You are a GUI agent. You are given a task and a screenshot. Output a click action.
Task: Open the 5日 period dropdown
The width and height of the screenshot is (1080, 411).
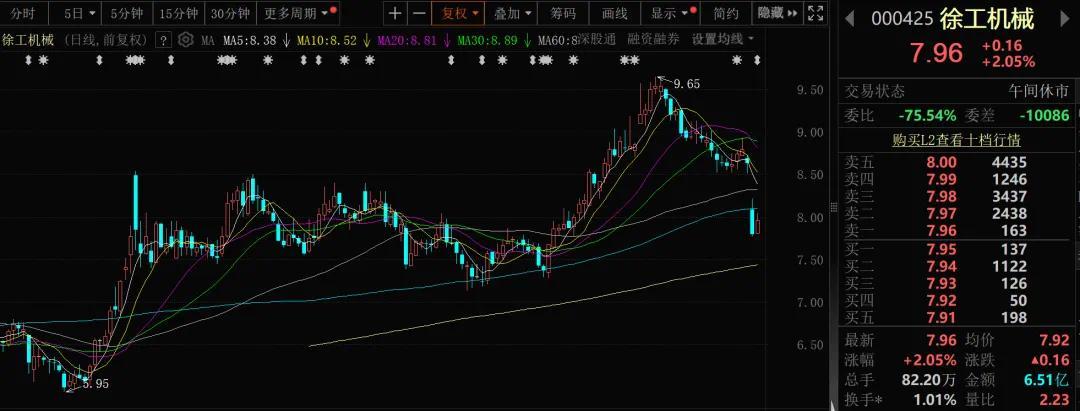coord(80,13)
